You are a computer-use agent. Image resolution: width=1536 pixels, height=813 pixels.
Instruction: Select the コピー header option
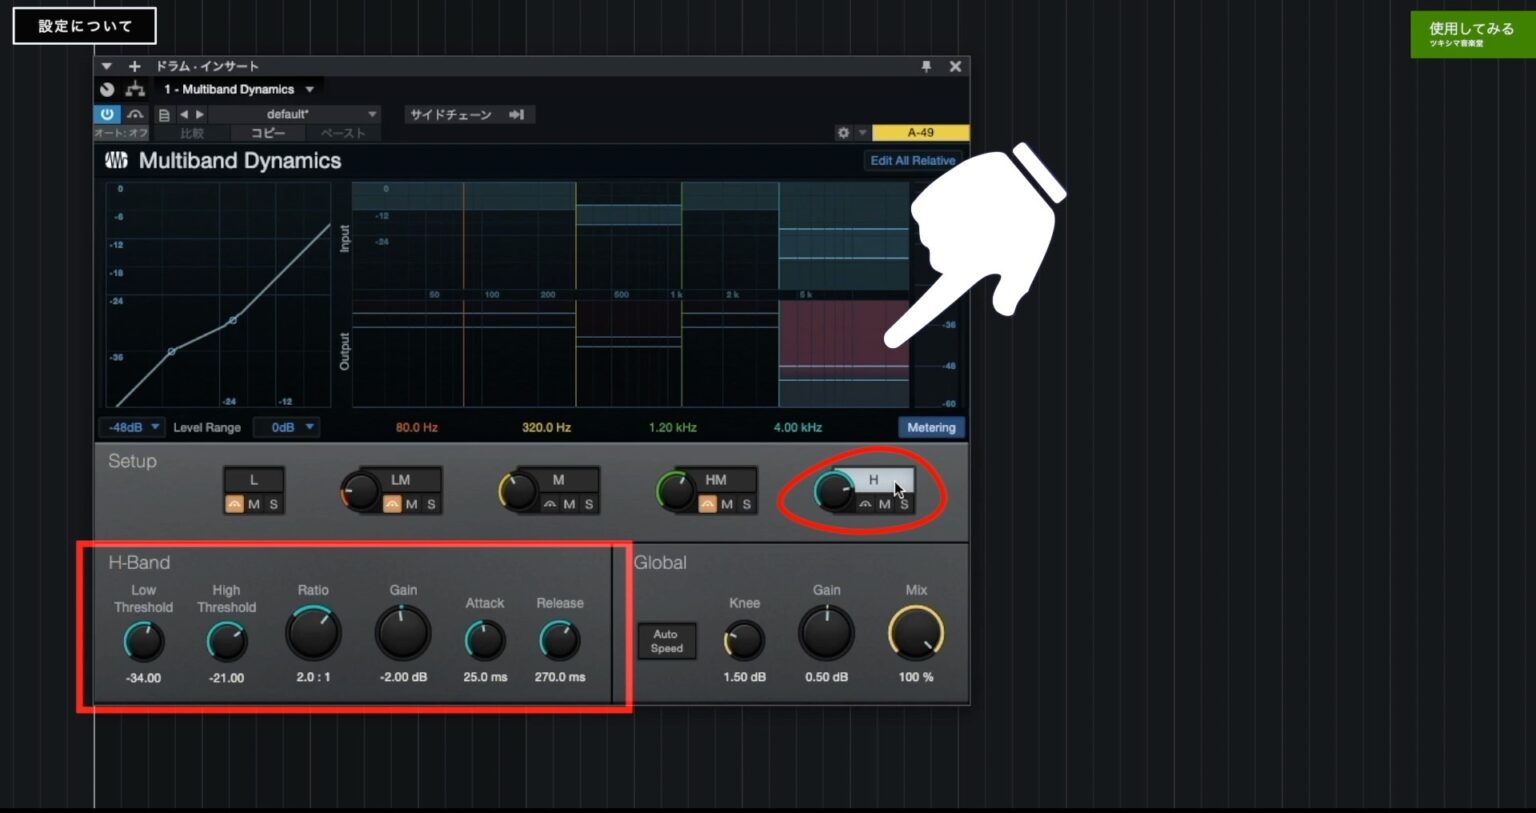click(266, 132)
